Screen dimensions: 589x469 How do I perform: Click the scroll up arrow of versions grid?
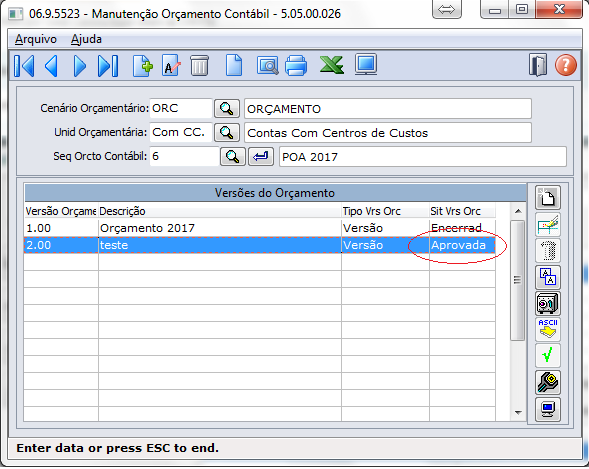518,211
